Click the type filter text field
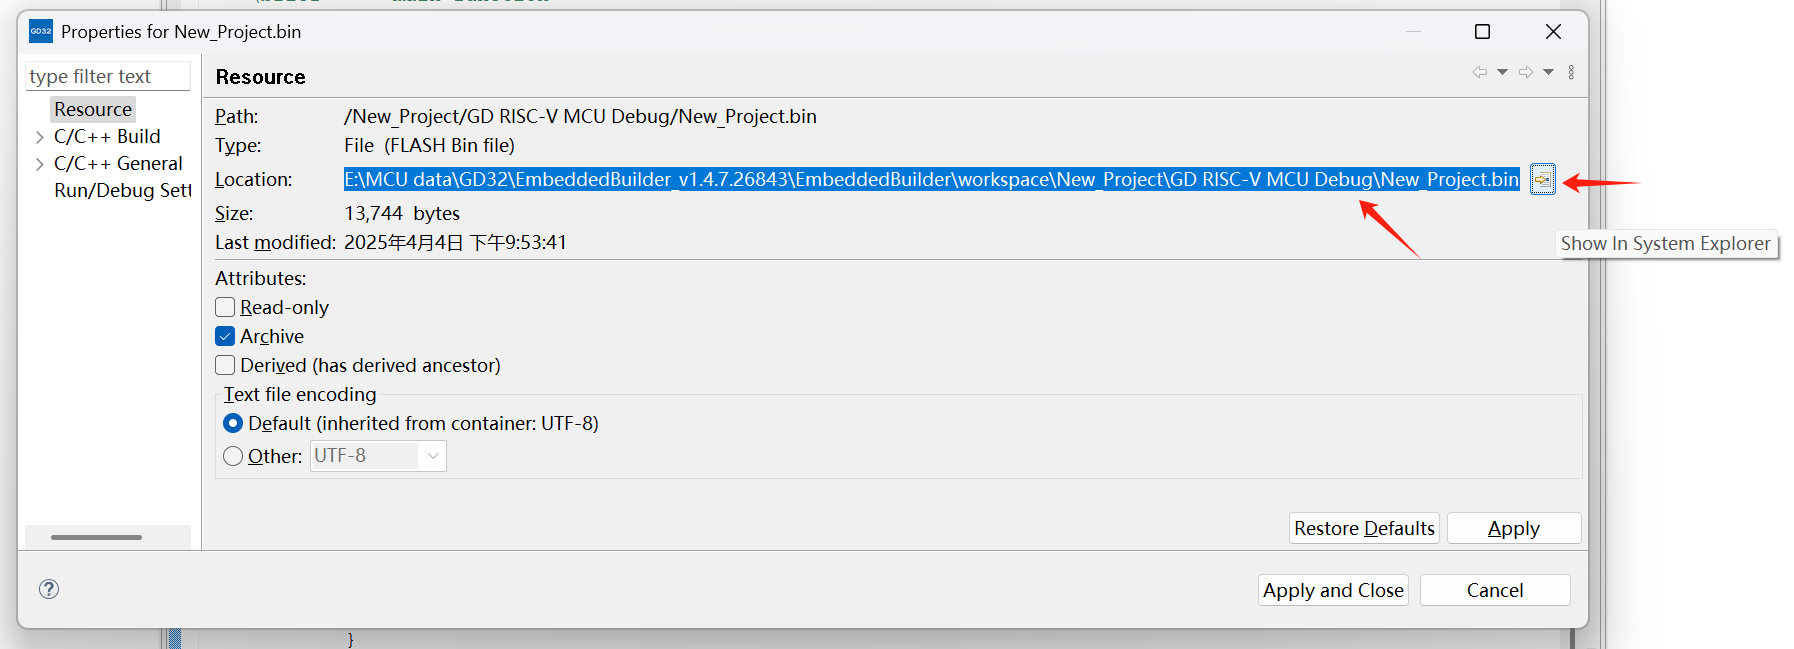Viewport: 1794px width, 649px height. pyautogui.click(x=107, y=76)
